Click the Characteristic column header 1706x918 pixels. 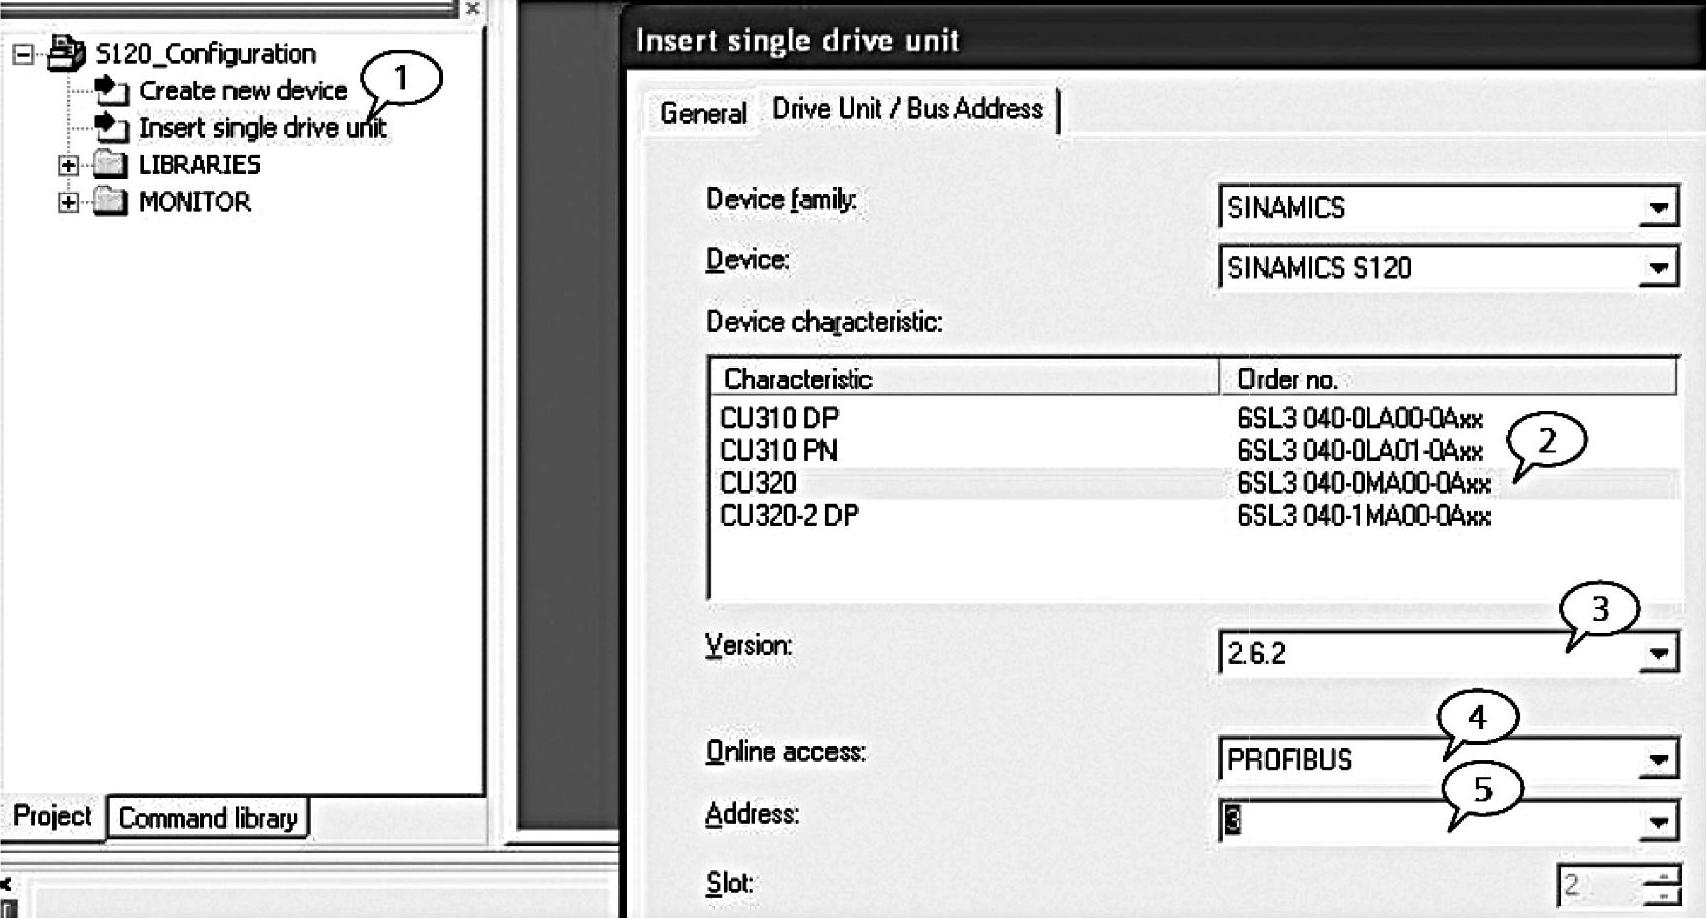click(965, 379)
